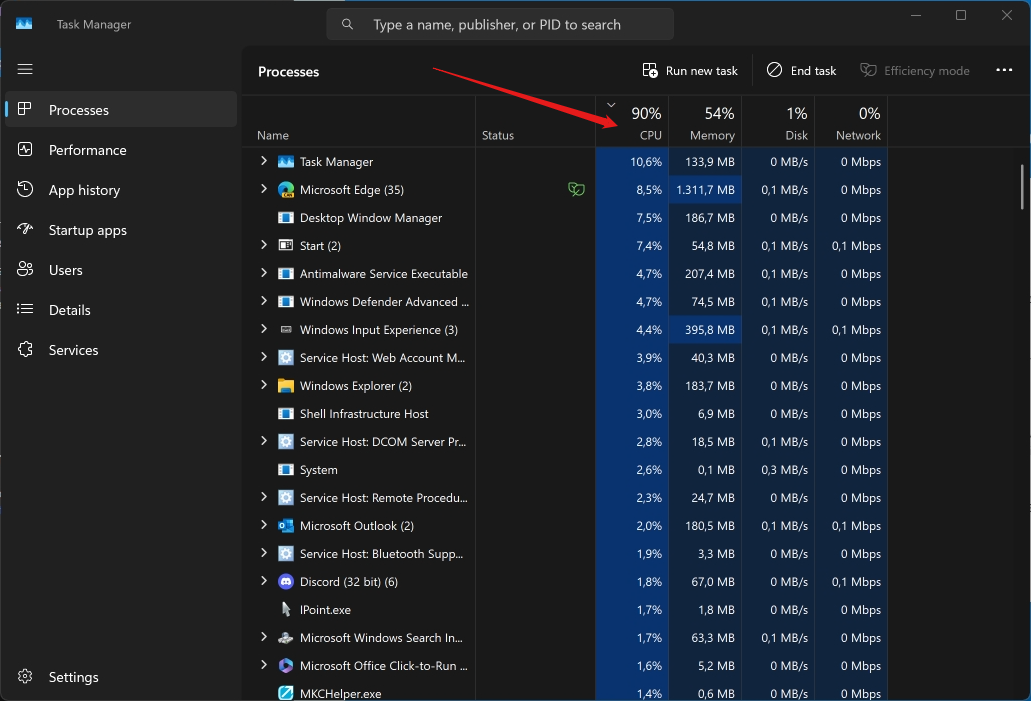Expand the Task Manager process group

click(x=264, y=161)
